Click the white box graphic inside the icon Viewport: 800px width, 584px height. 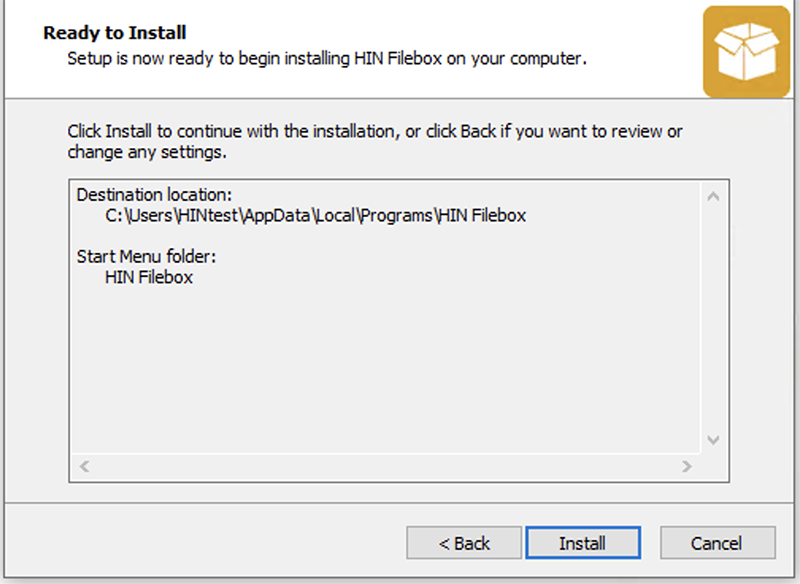(746, 51)
